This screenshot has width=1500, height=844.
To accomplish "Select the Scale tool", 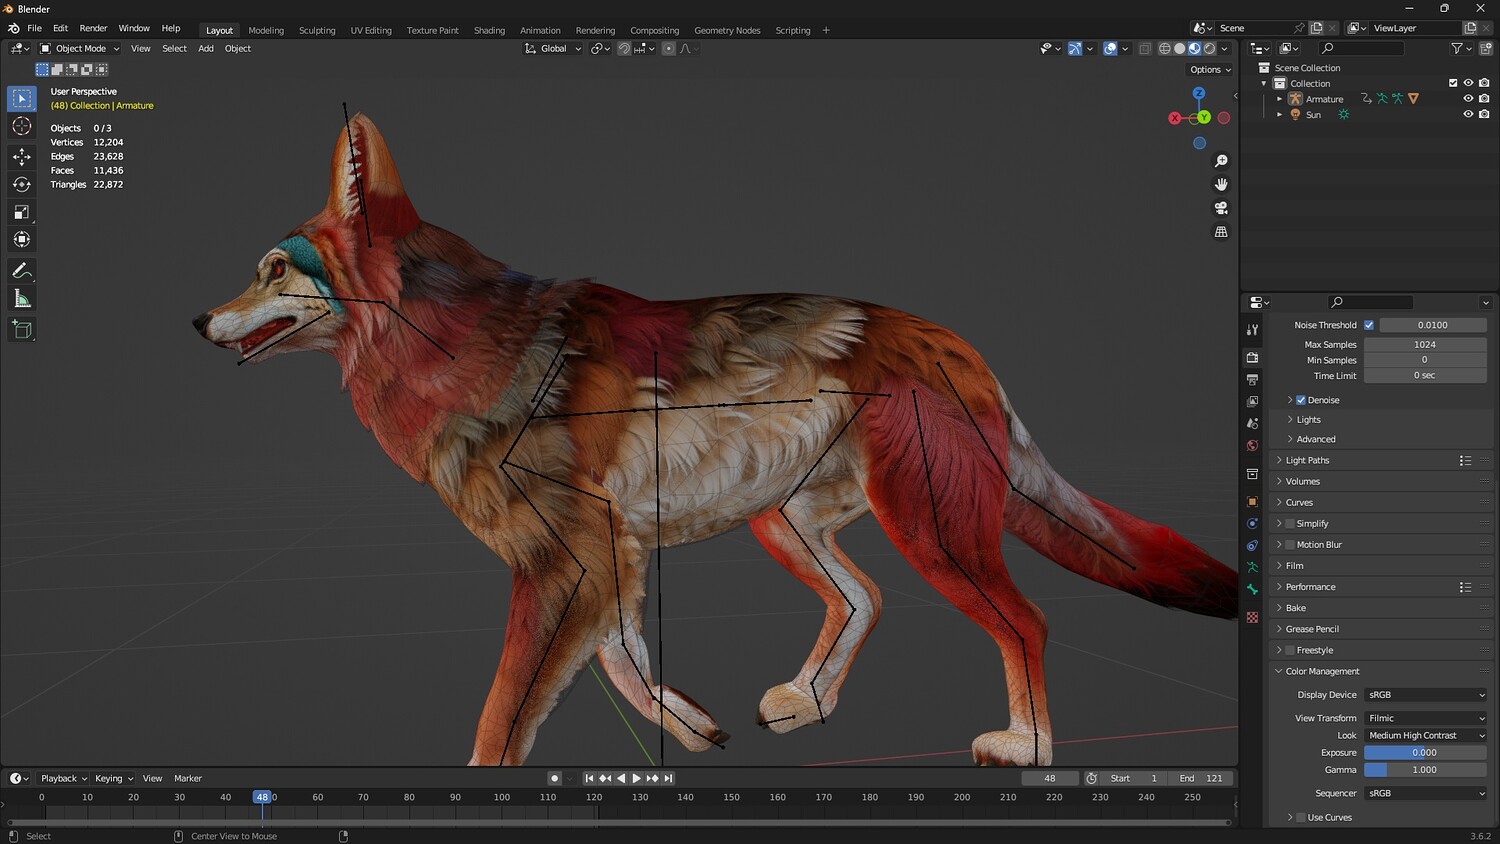I will pos(21,212).
